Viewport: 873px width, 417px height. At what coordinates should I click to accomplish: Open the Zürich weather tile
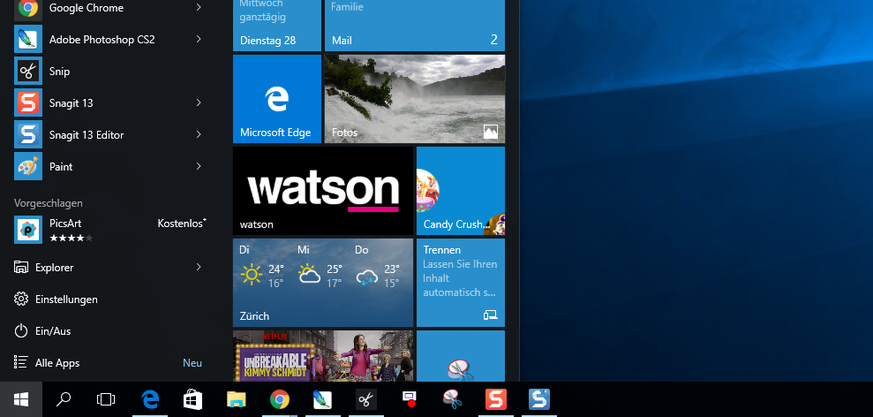[x=323, y=282]
